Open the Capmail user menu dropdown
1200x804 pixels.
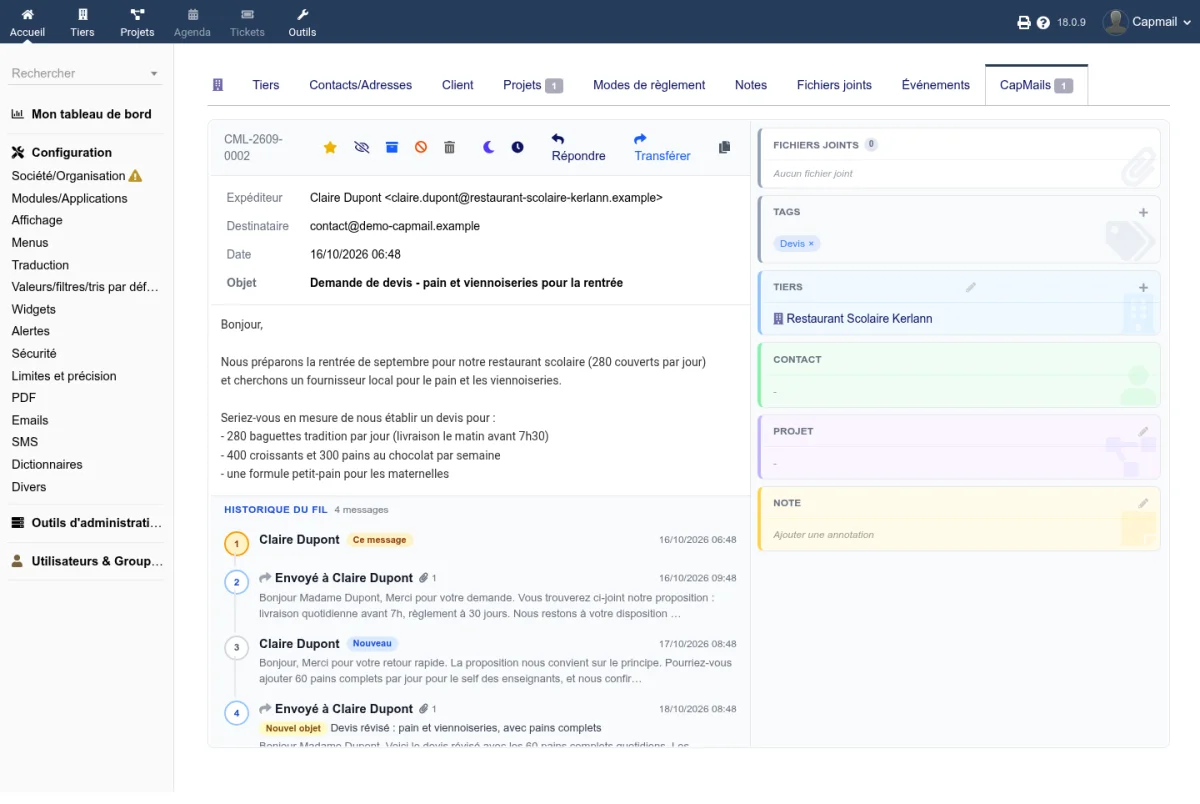(x=1160, y=22)
